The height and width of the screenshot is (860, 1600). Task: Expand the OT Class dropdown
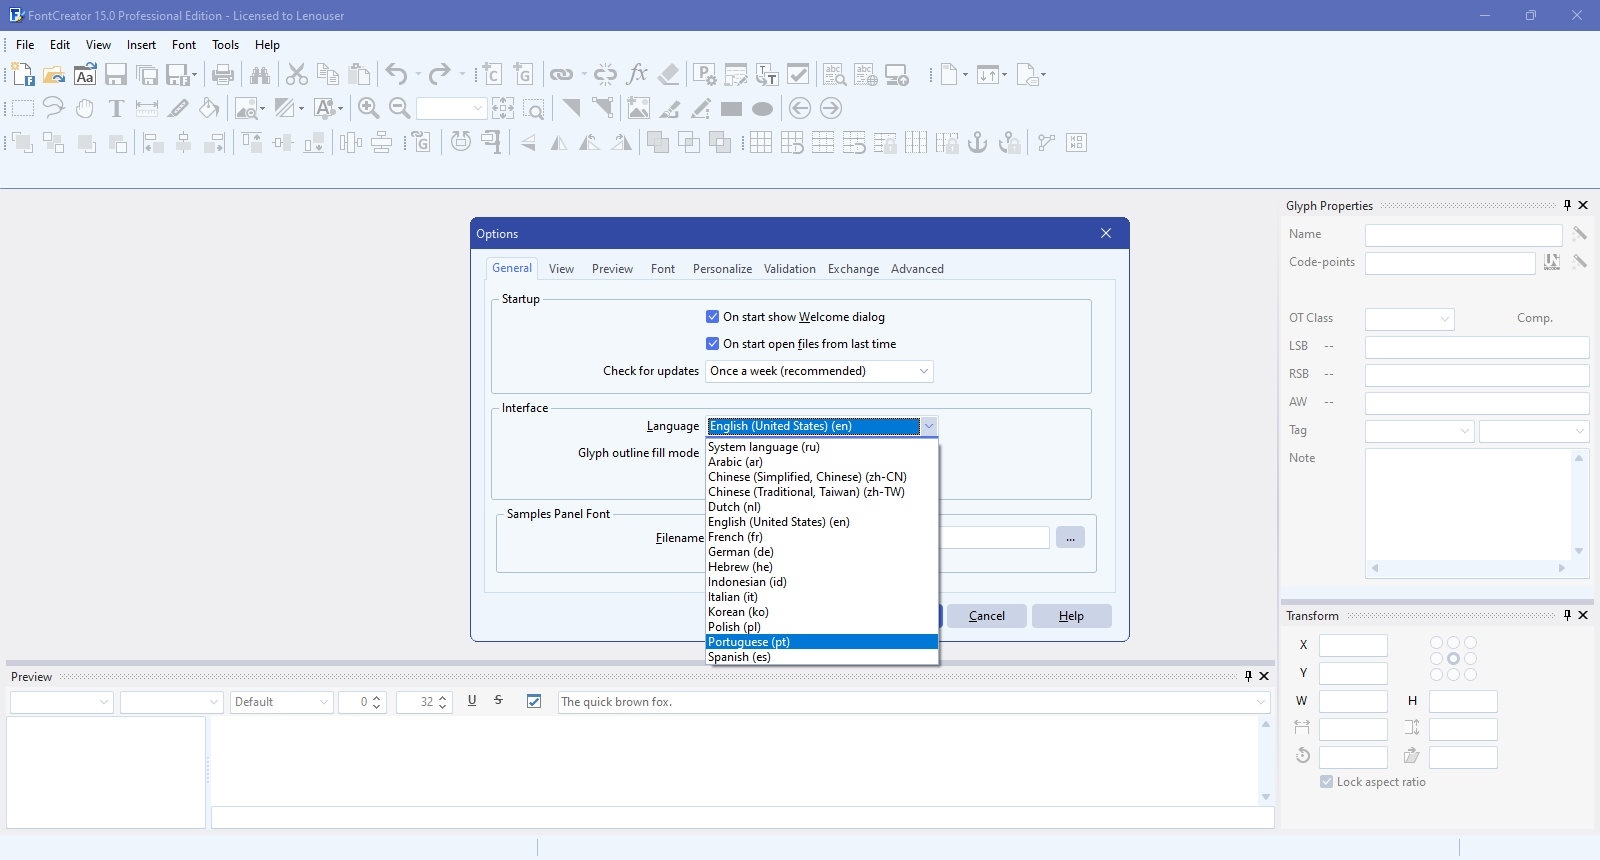point(1410,319)
